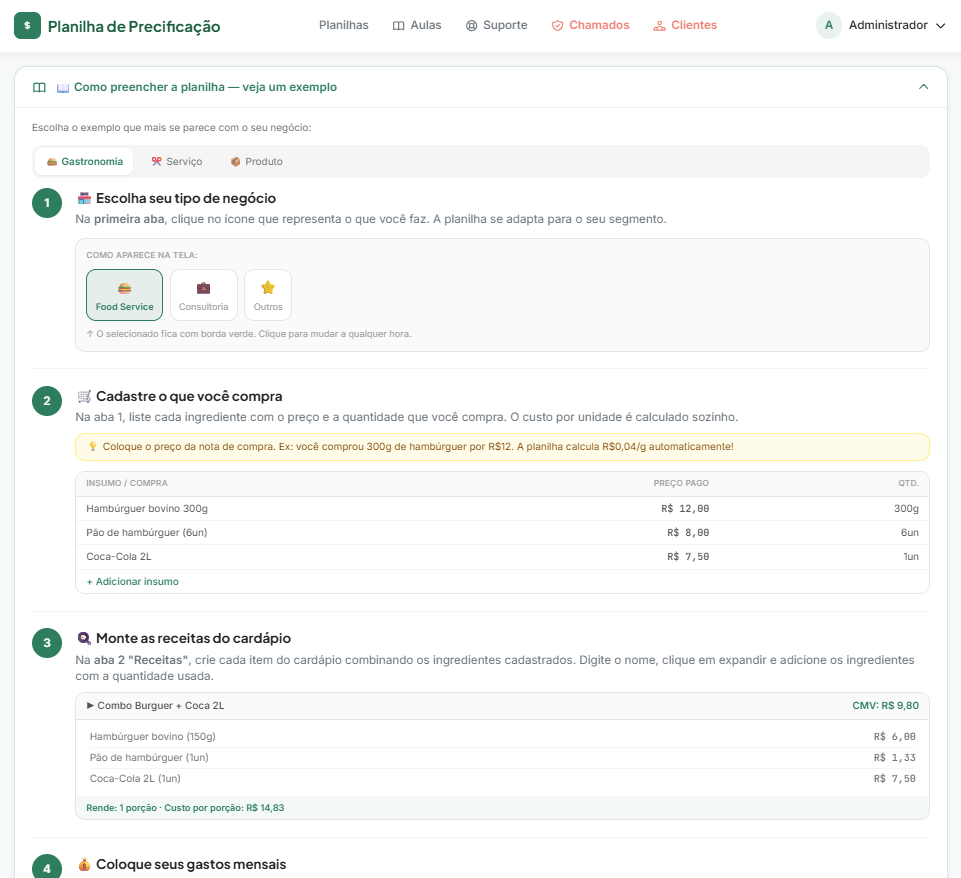Open Clientes in the navigation

coord(685,25)
